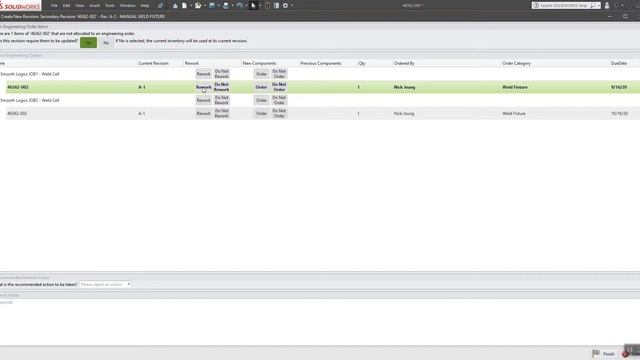Click Do Not Rework in JOB1 row
640x360 pixels.
(222, 74)
